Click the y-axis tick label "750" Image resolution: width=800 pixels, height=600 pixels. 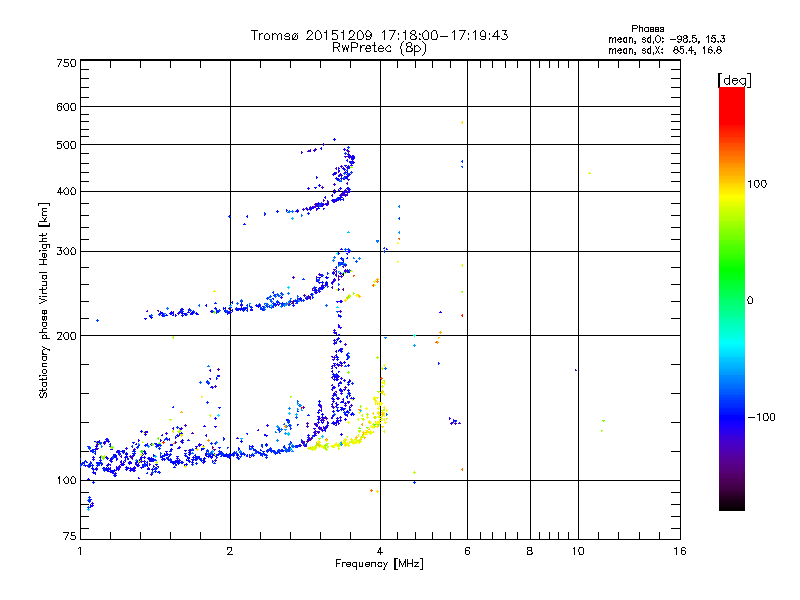tap(66, 63)
